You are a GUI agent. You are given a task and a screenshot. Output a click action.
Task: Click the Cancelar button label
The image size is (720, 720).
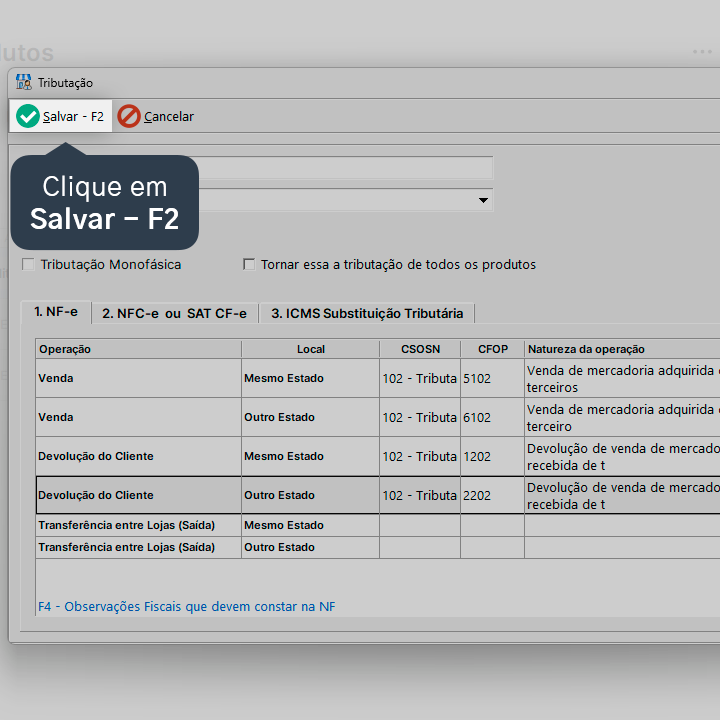[169, 117]
